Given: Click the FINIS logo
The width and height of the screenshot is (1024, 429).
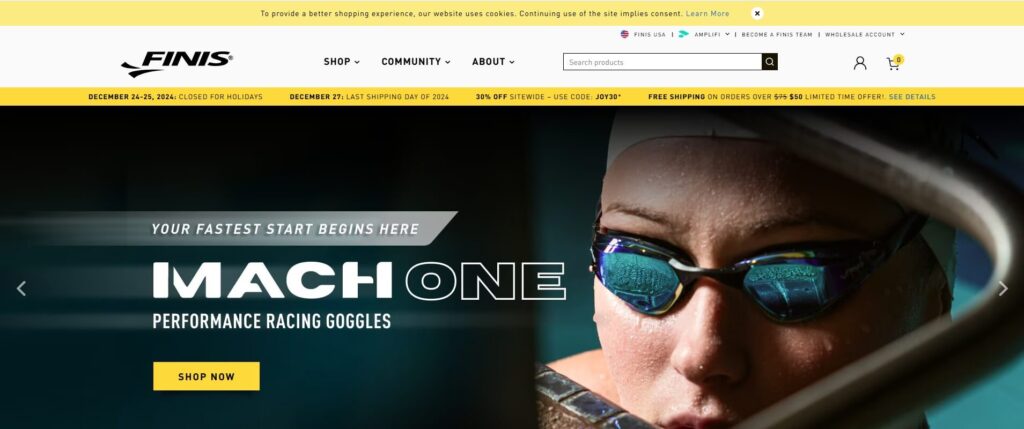Looking at the screenshot, I should (x=176, y=63).
